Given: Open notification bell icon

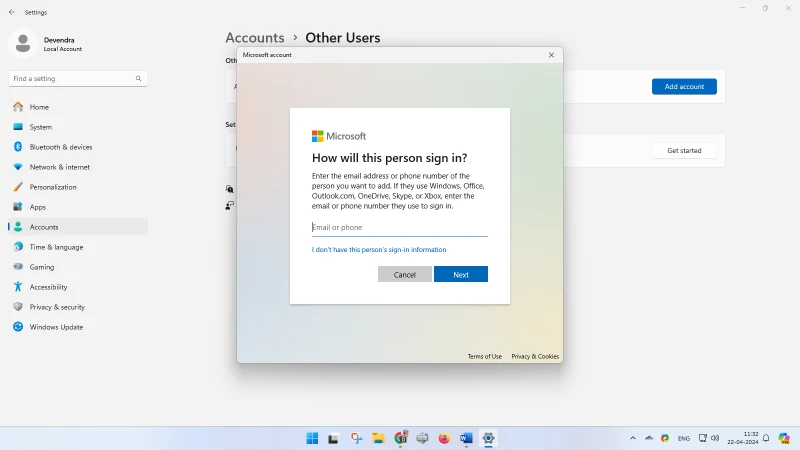Looking at the screenshot, I should [766, 438].
